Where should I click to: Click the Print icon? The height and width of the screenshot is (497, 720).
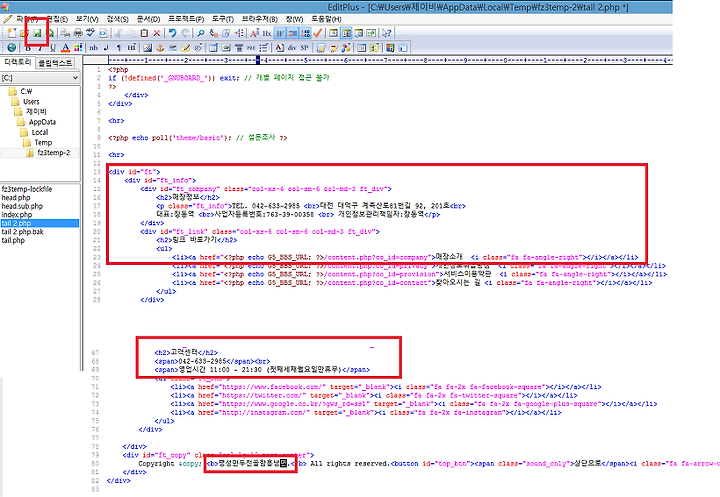(x=78, y=33)
